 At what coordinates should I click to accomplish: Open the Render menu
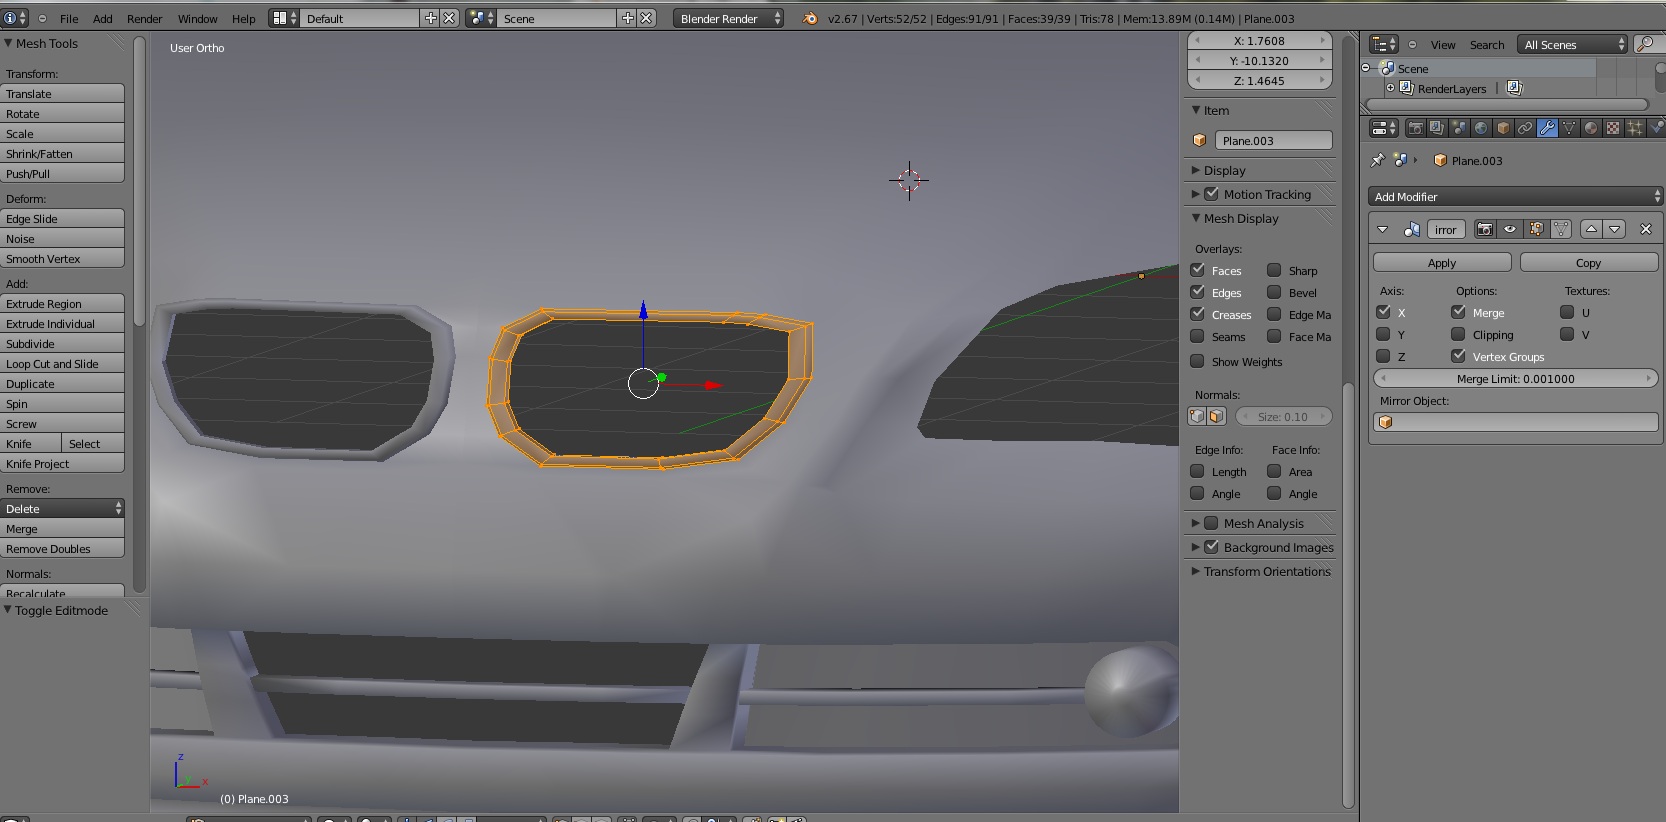(x=144, y=18)
